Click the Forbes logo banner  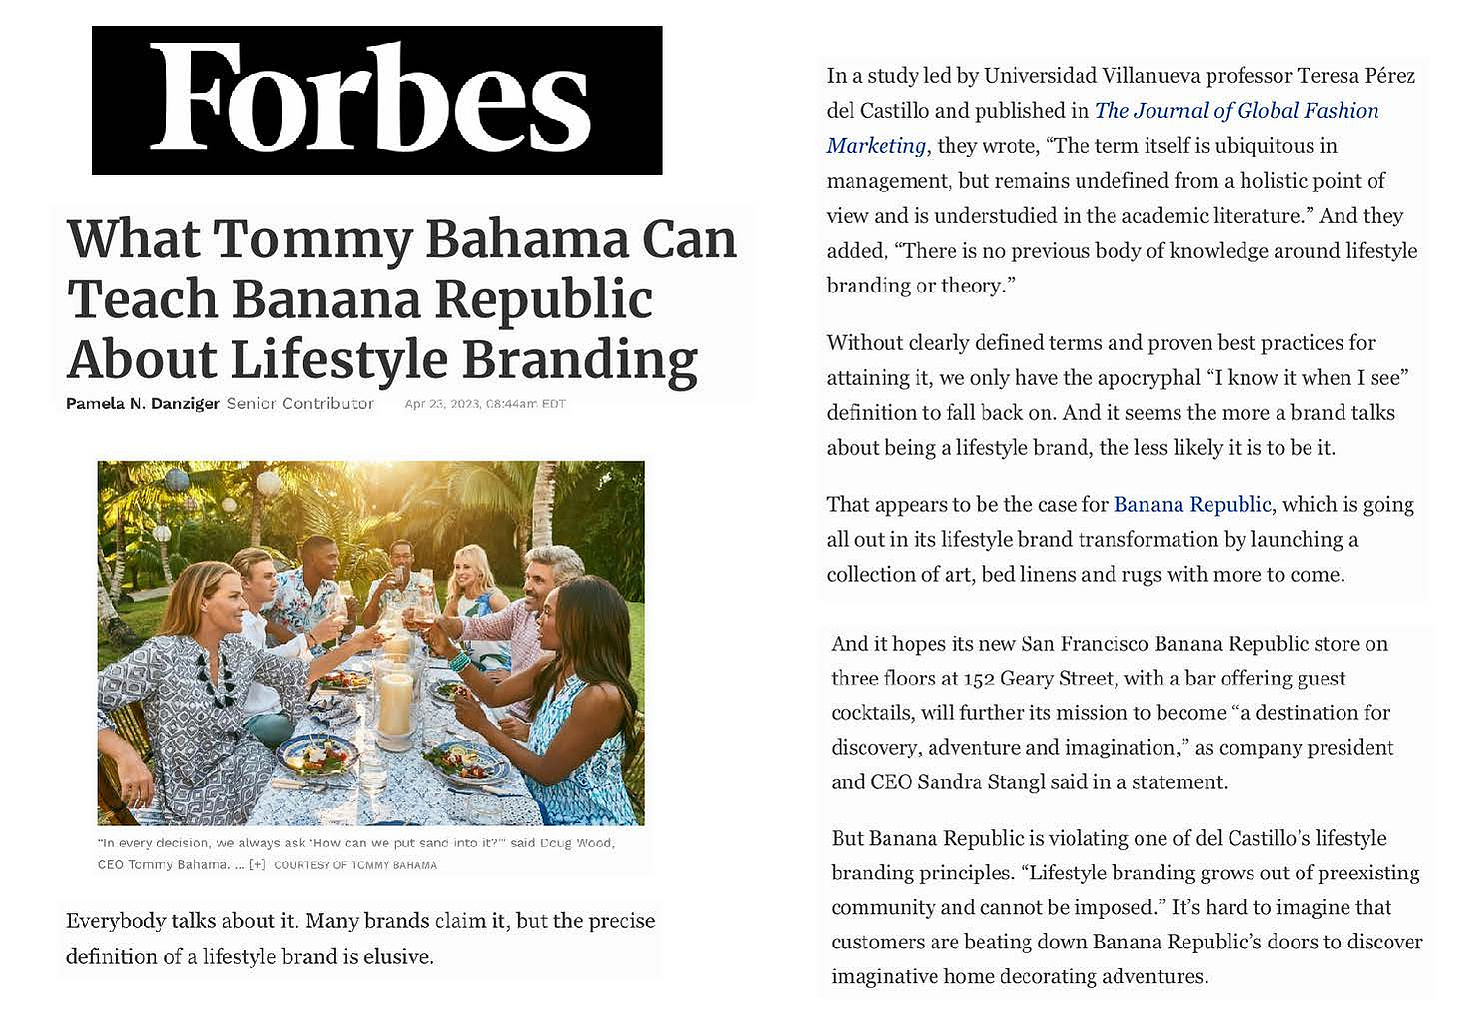[x=377, y=100]
